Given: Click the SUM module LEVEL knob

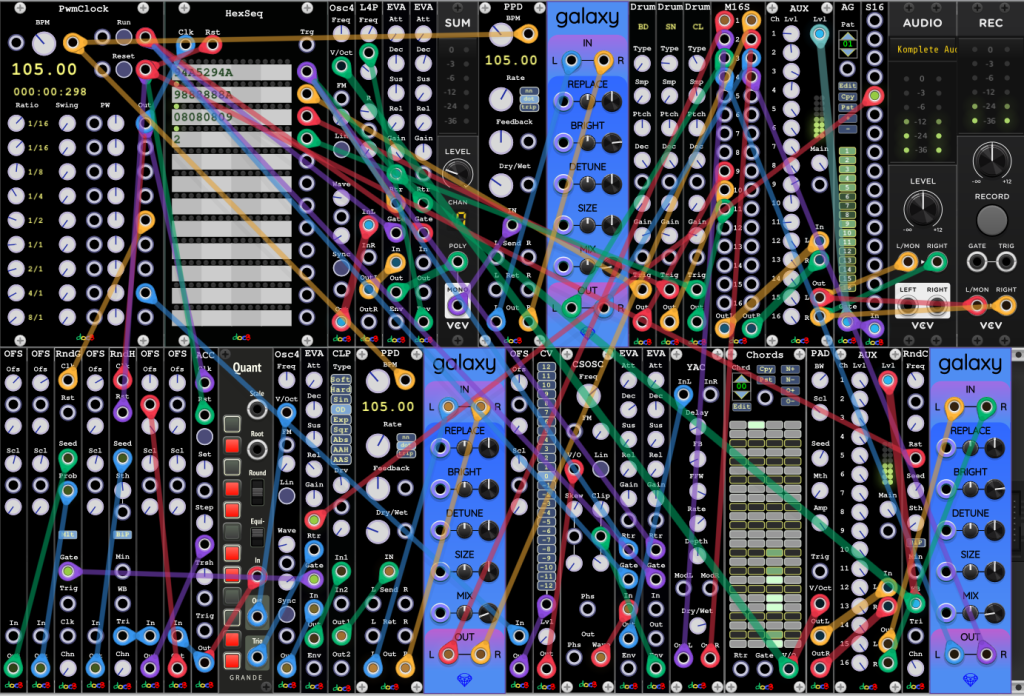Looking at the screenshot, I should tap(457, 173).
